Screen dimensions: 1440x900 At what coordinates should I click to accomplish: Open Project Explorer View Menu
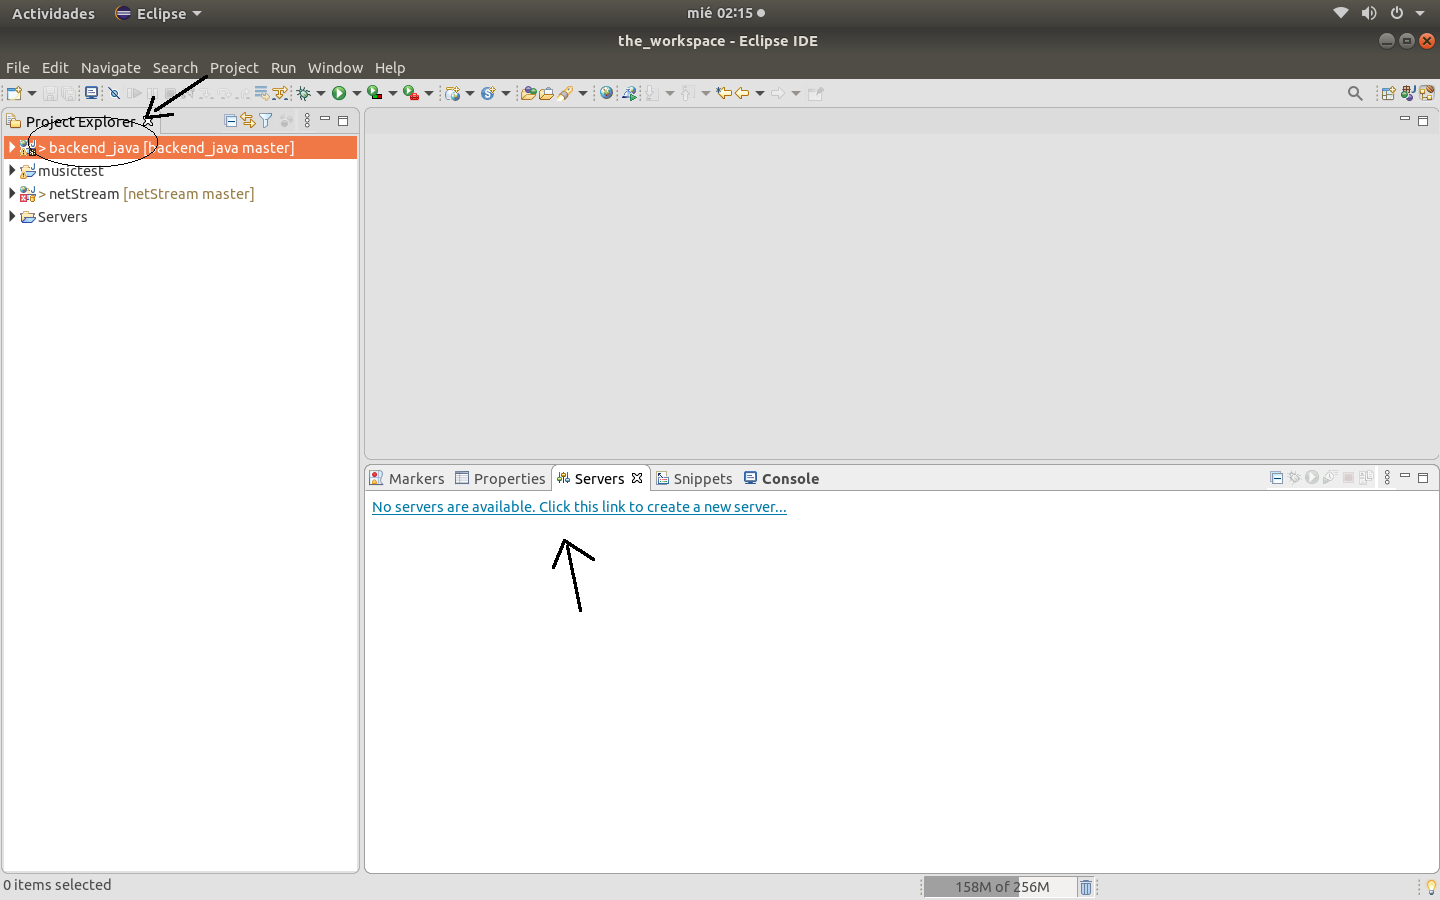[307, 121]
